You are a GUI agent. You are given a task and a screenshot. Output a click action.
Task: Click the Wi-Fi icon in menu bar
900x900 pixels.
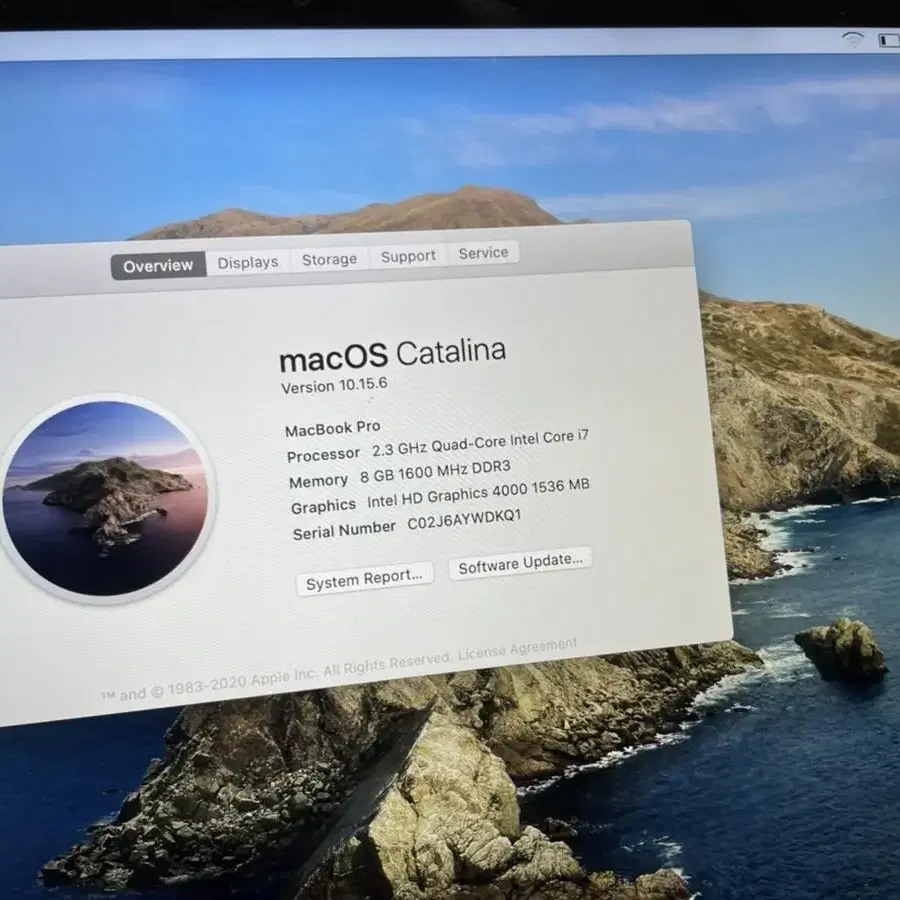click(x=853, y=40)
